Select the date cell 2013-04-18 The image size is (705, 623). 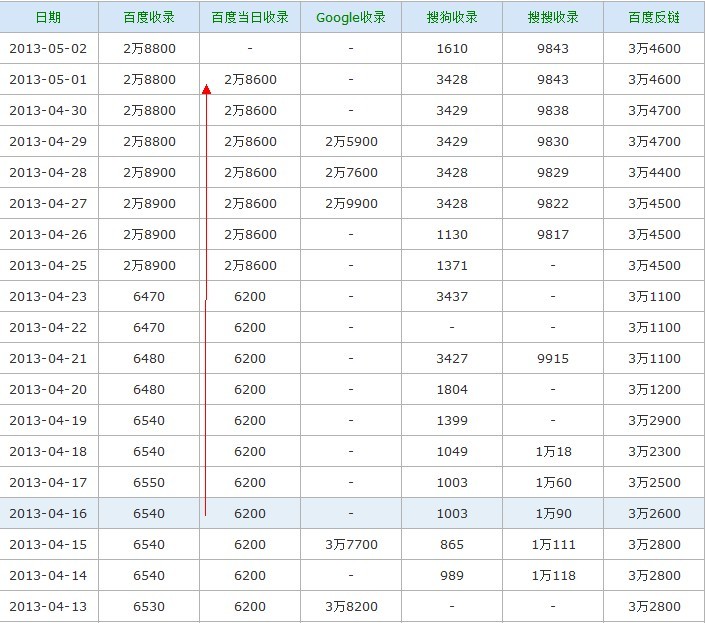[48, 451]
